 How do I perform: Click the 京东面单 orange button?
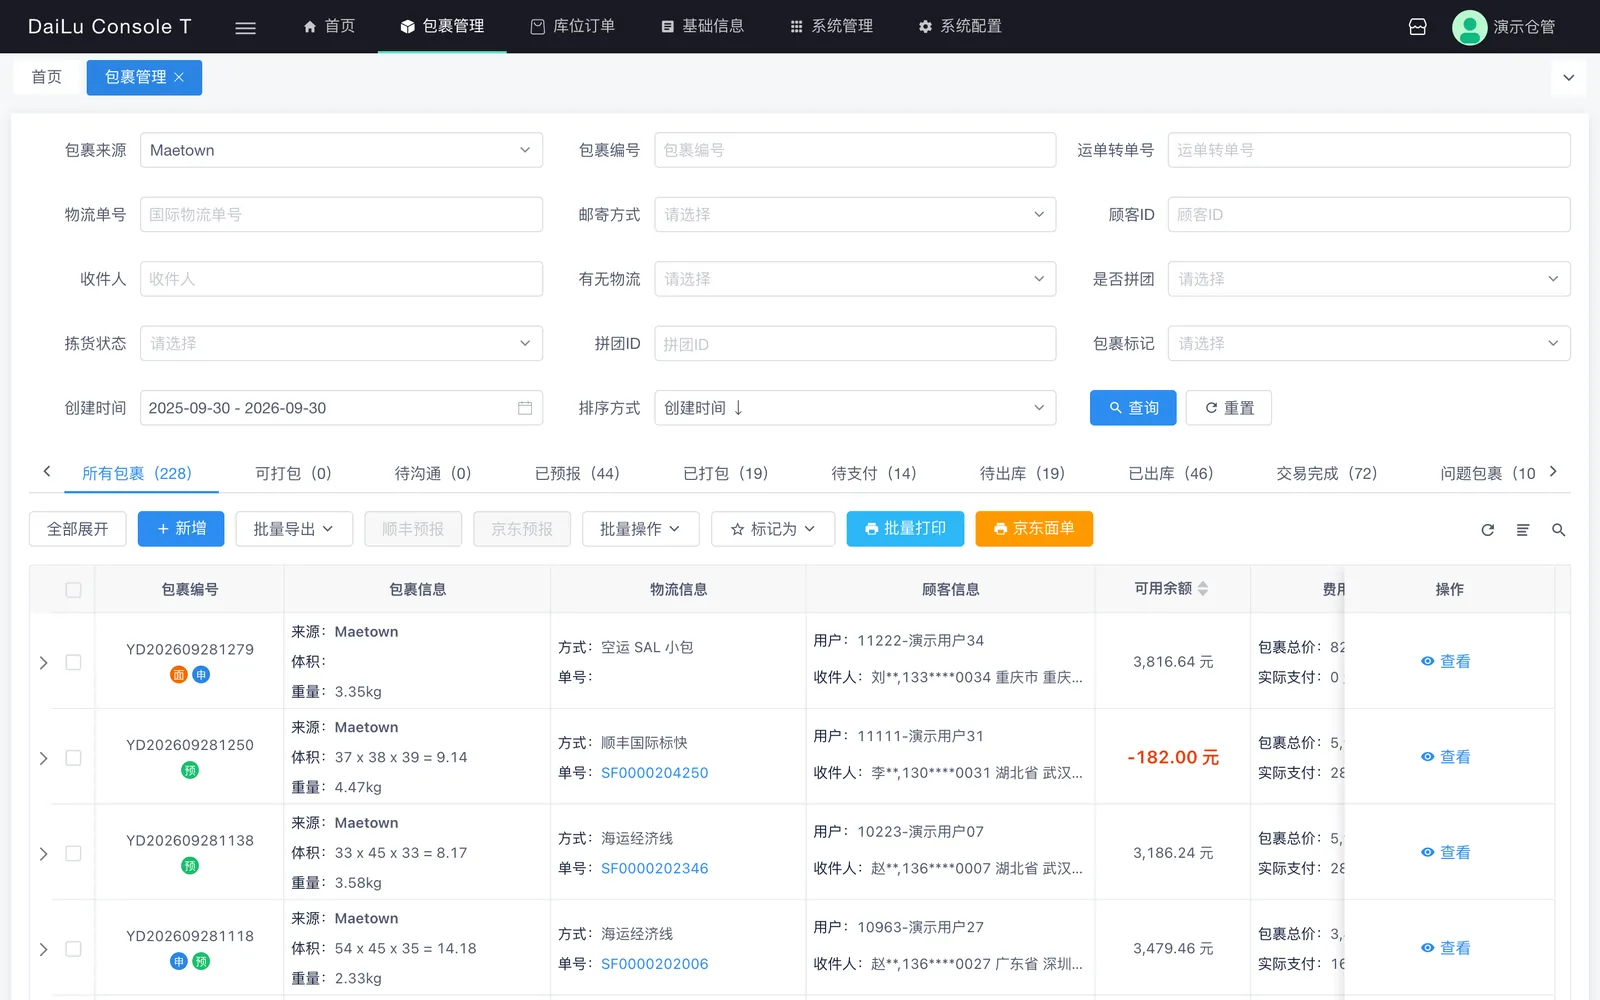click(x=1034, y=529)
